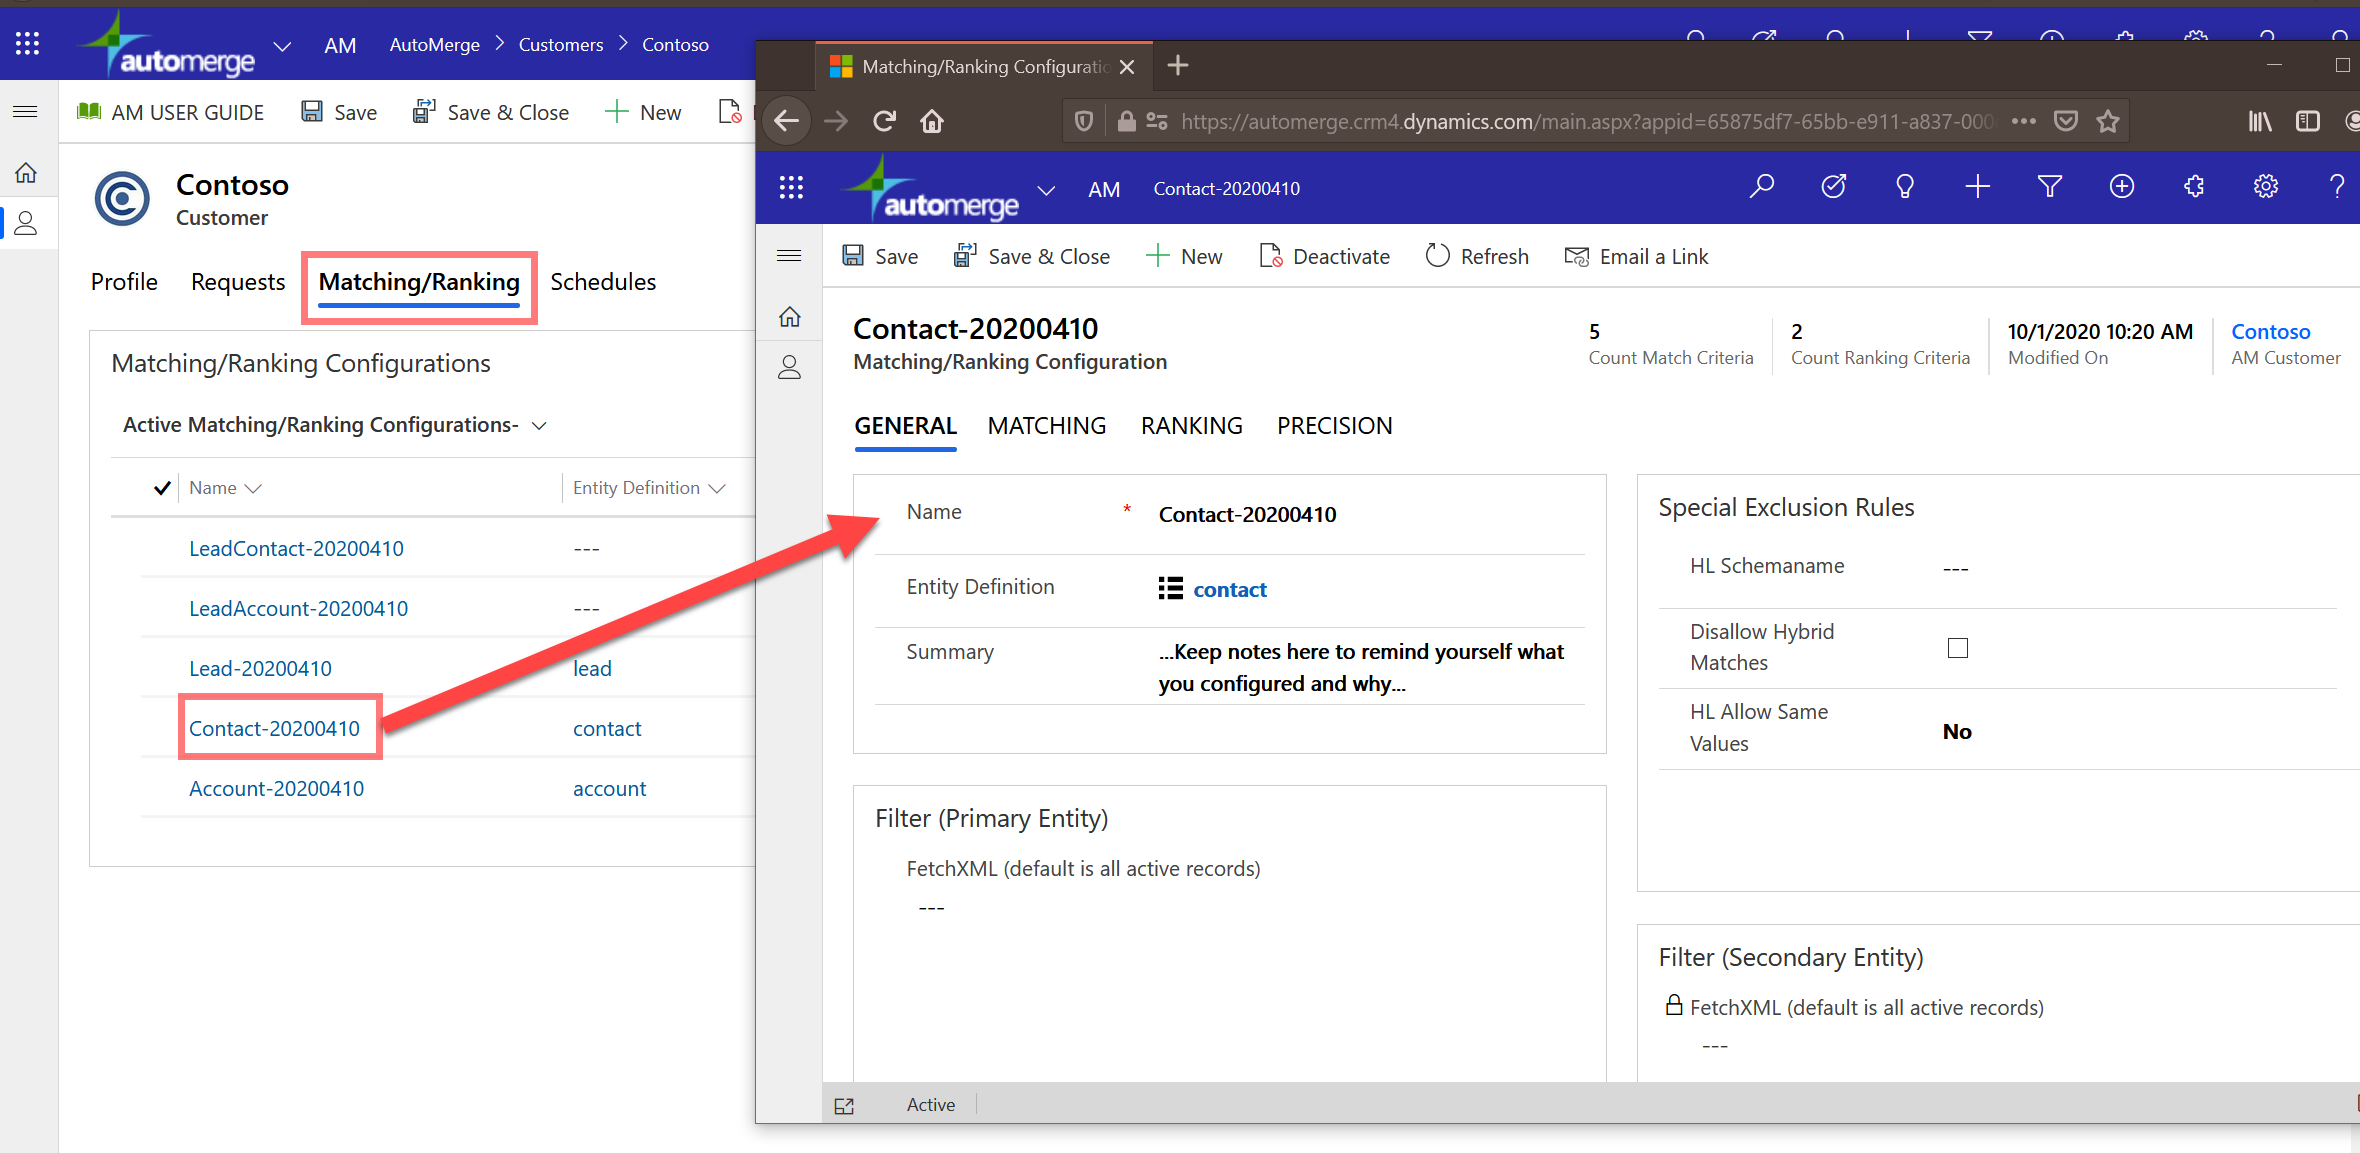Expand app chevron beside logo in Contoso window

tap(282, 46)
